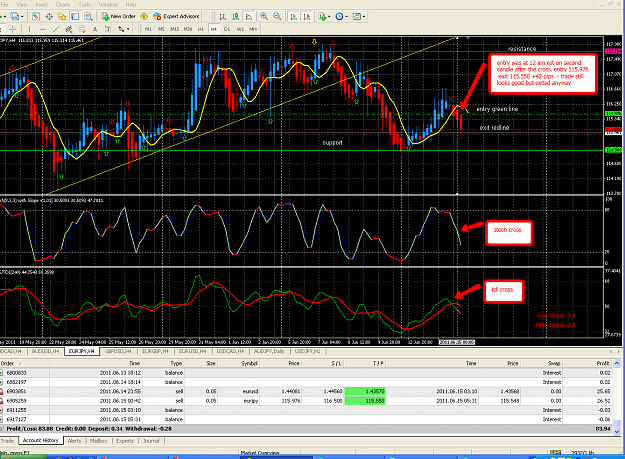Toggle Chart Shift icon
The height and width of the screenshot is (459, 625).
pos(307,16)
